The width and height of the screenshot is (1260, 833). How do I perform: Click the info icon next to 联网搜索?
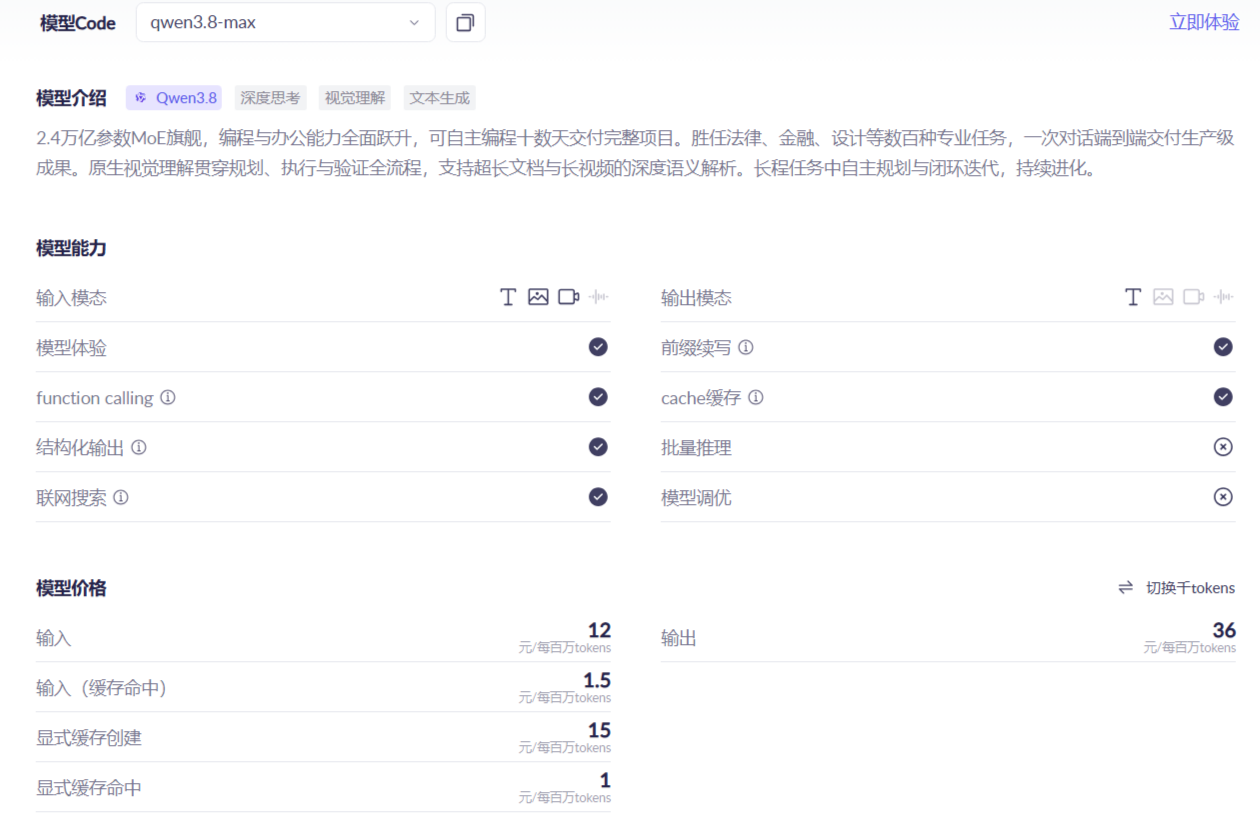coord(121,497)
